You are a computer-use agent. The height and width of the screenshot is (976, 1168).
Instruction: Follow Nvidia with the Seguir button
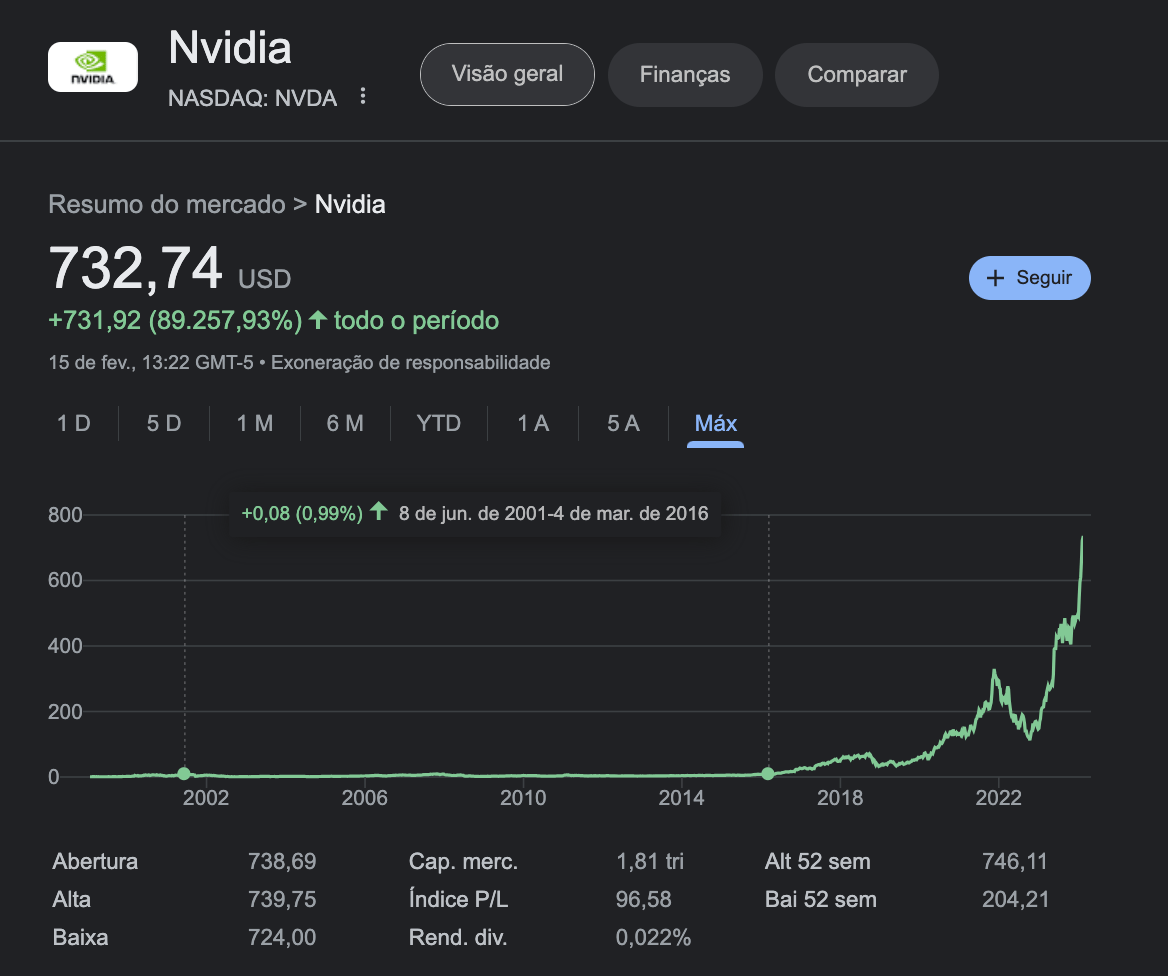click(x=1029, y=278)
